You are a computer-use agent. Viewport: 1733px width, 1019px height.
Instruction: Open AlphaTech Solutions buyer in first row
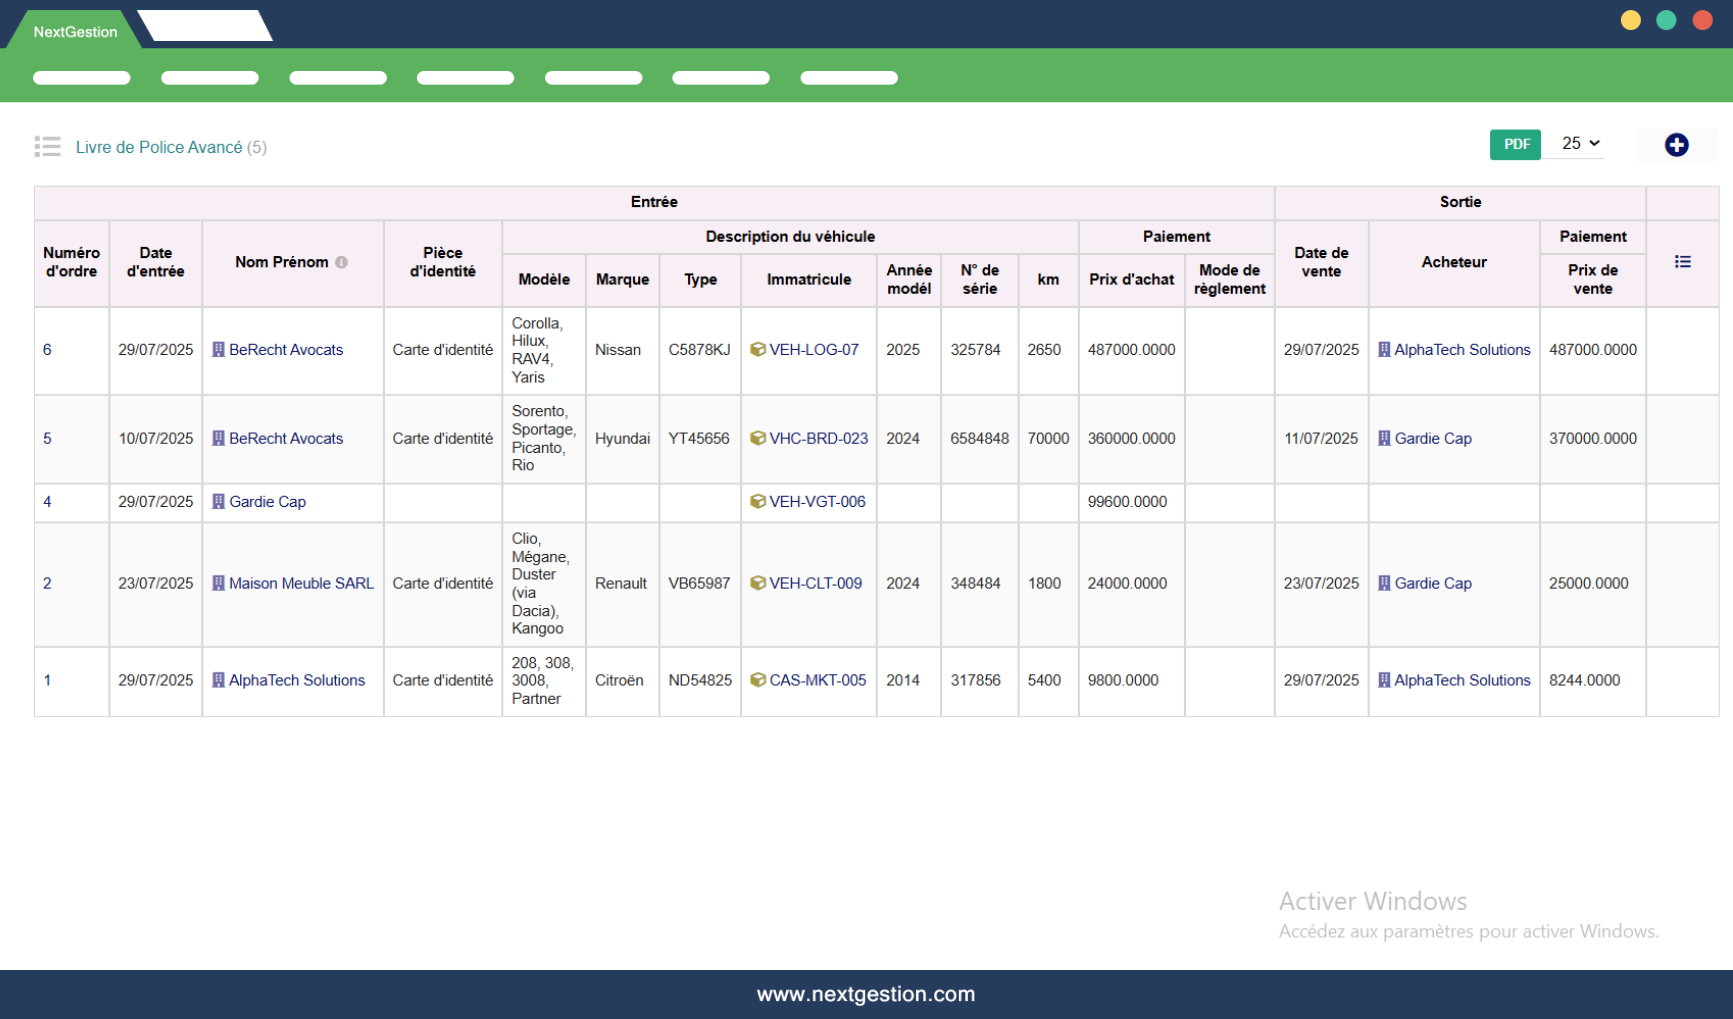(1461, 350)
